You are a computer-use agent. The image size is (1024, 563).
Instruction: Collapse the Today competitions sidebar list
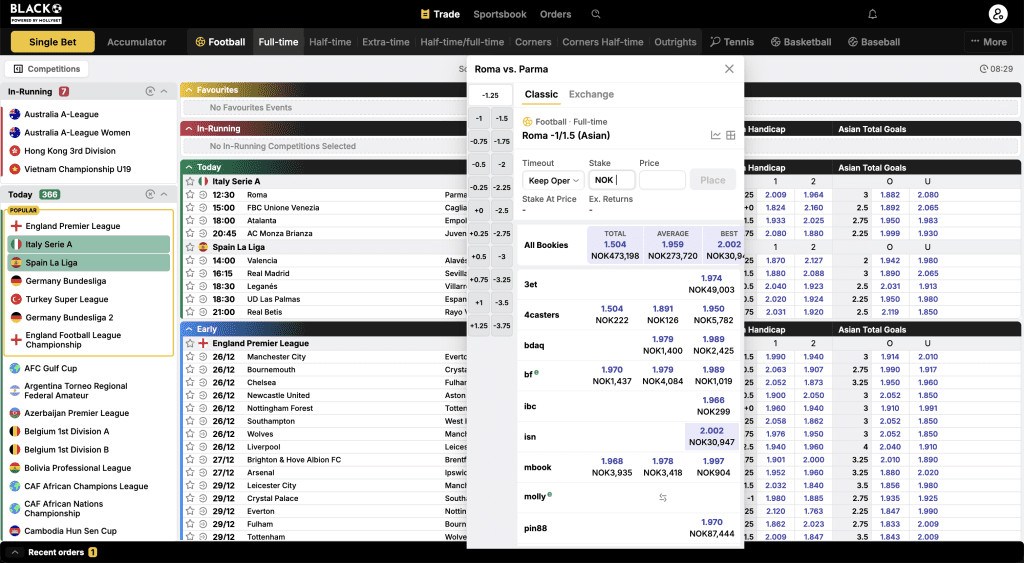click(x=166, y=194)
